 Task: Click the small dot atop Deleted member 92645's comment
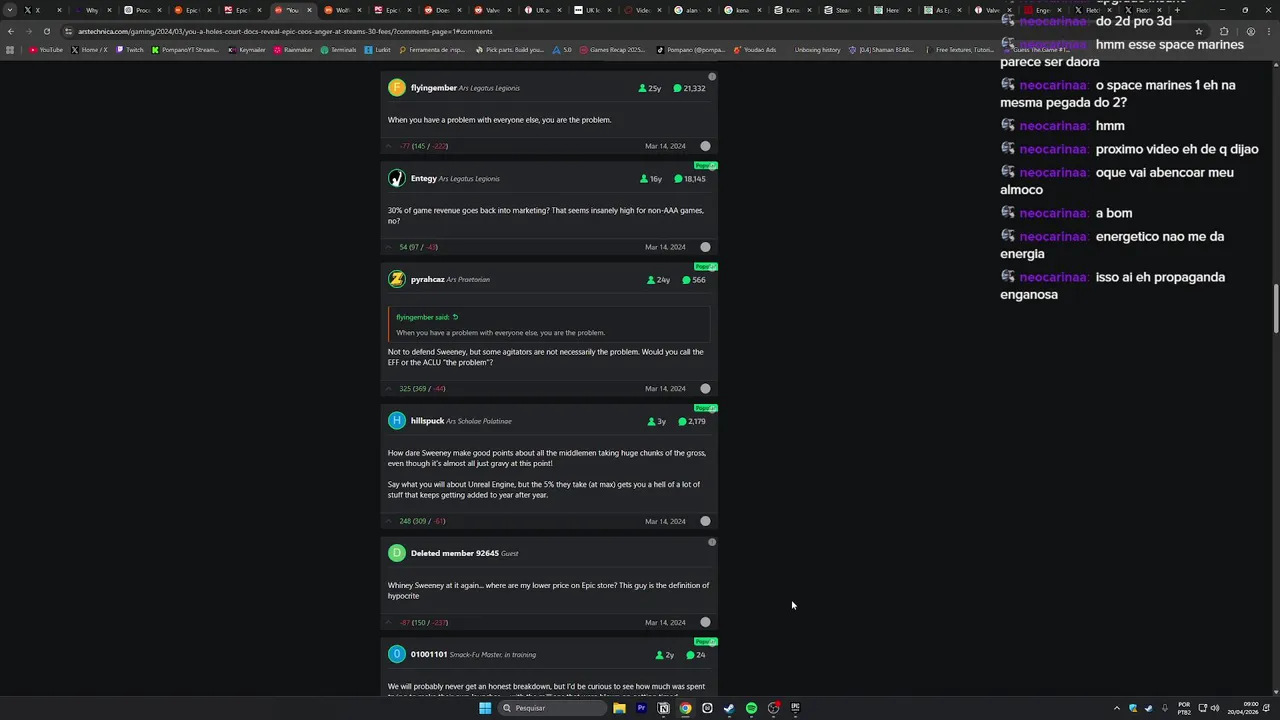coord(712,542)
